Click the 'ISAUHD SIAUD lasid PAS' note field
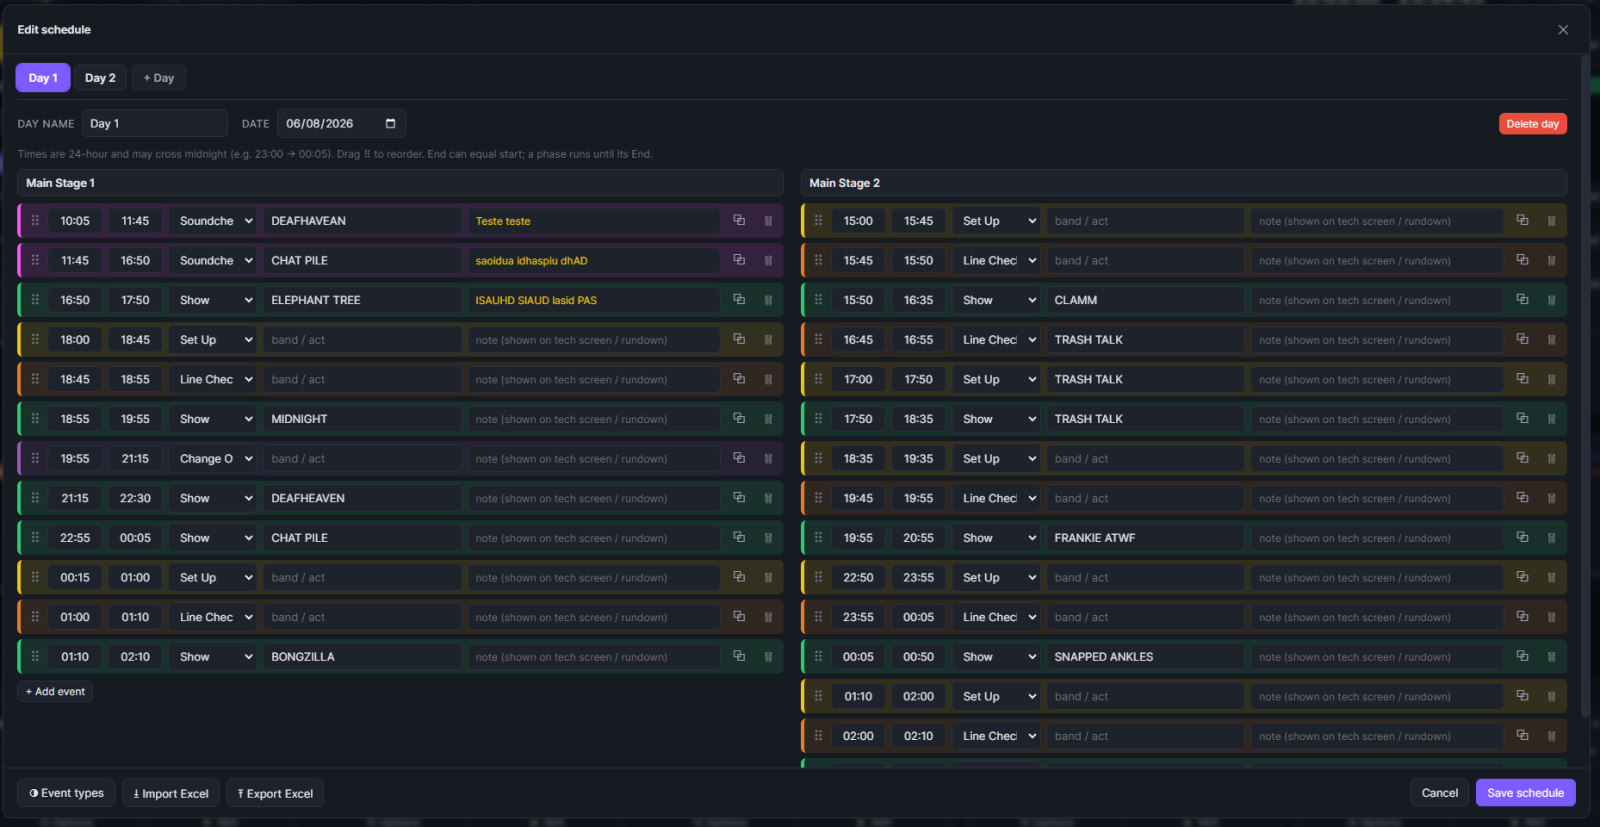 pos(594,300)
